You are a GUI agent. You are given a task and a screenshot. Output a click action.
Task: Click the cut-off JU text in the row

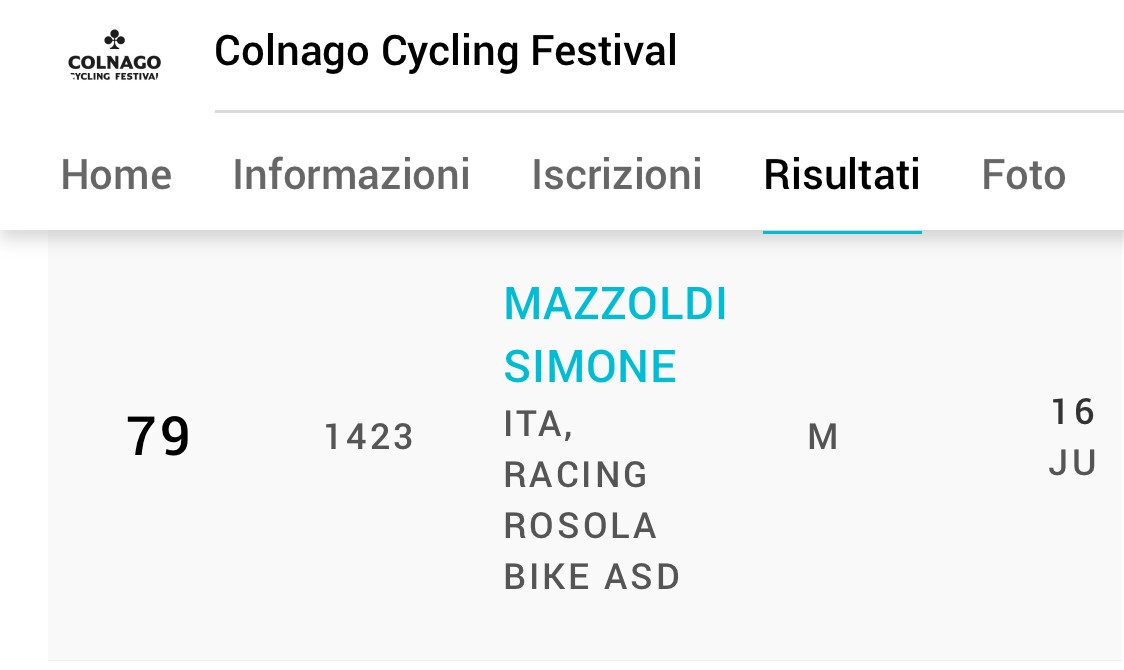(1072, 462)
